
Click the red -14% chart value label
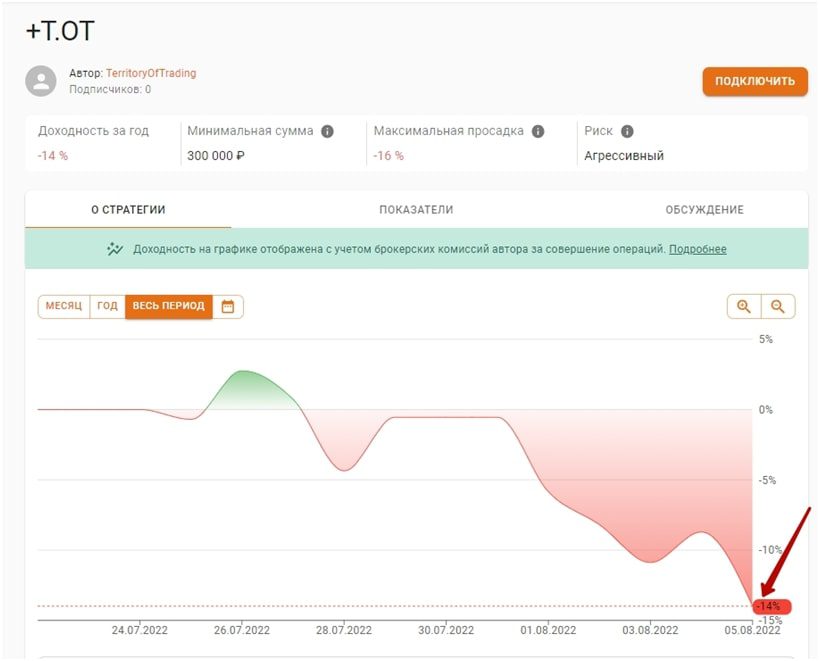click(x=770, y=606)
